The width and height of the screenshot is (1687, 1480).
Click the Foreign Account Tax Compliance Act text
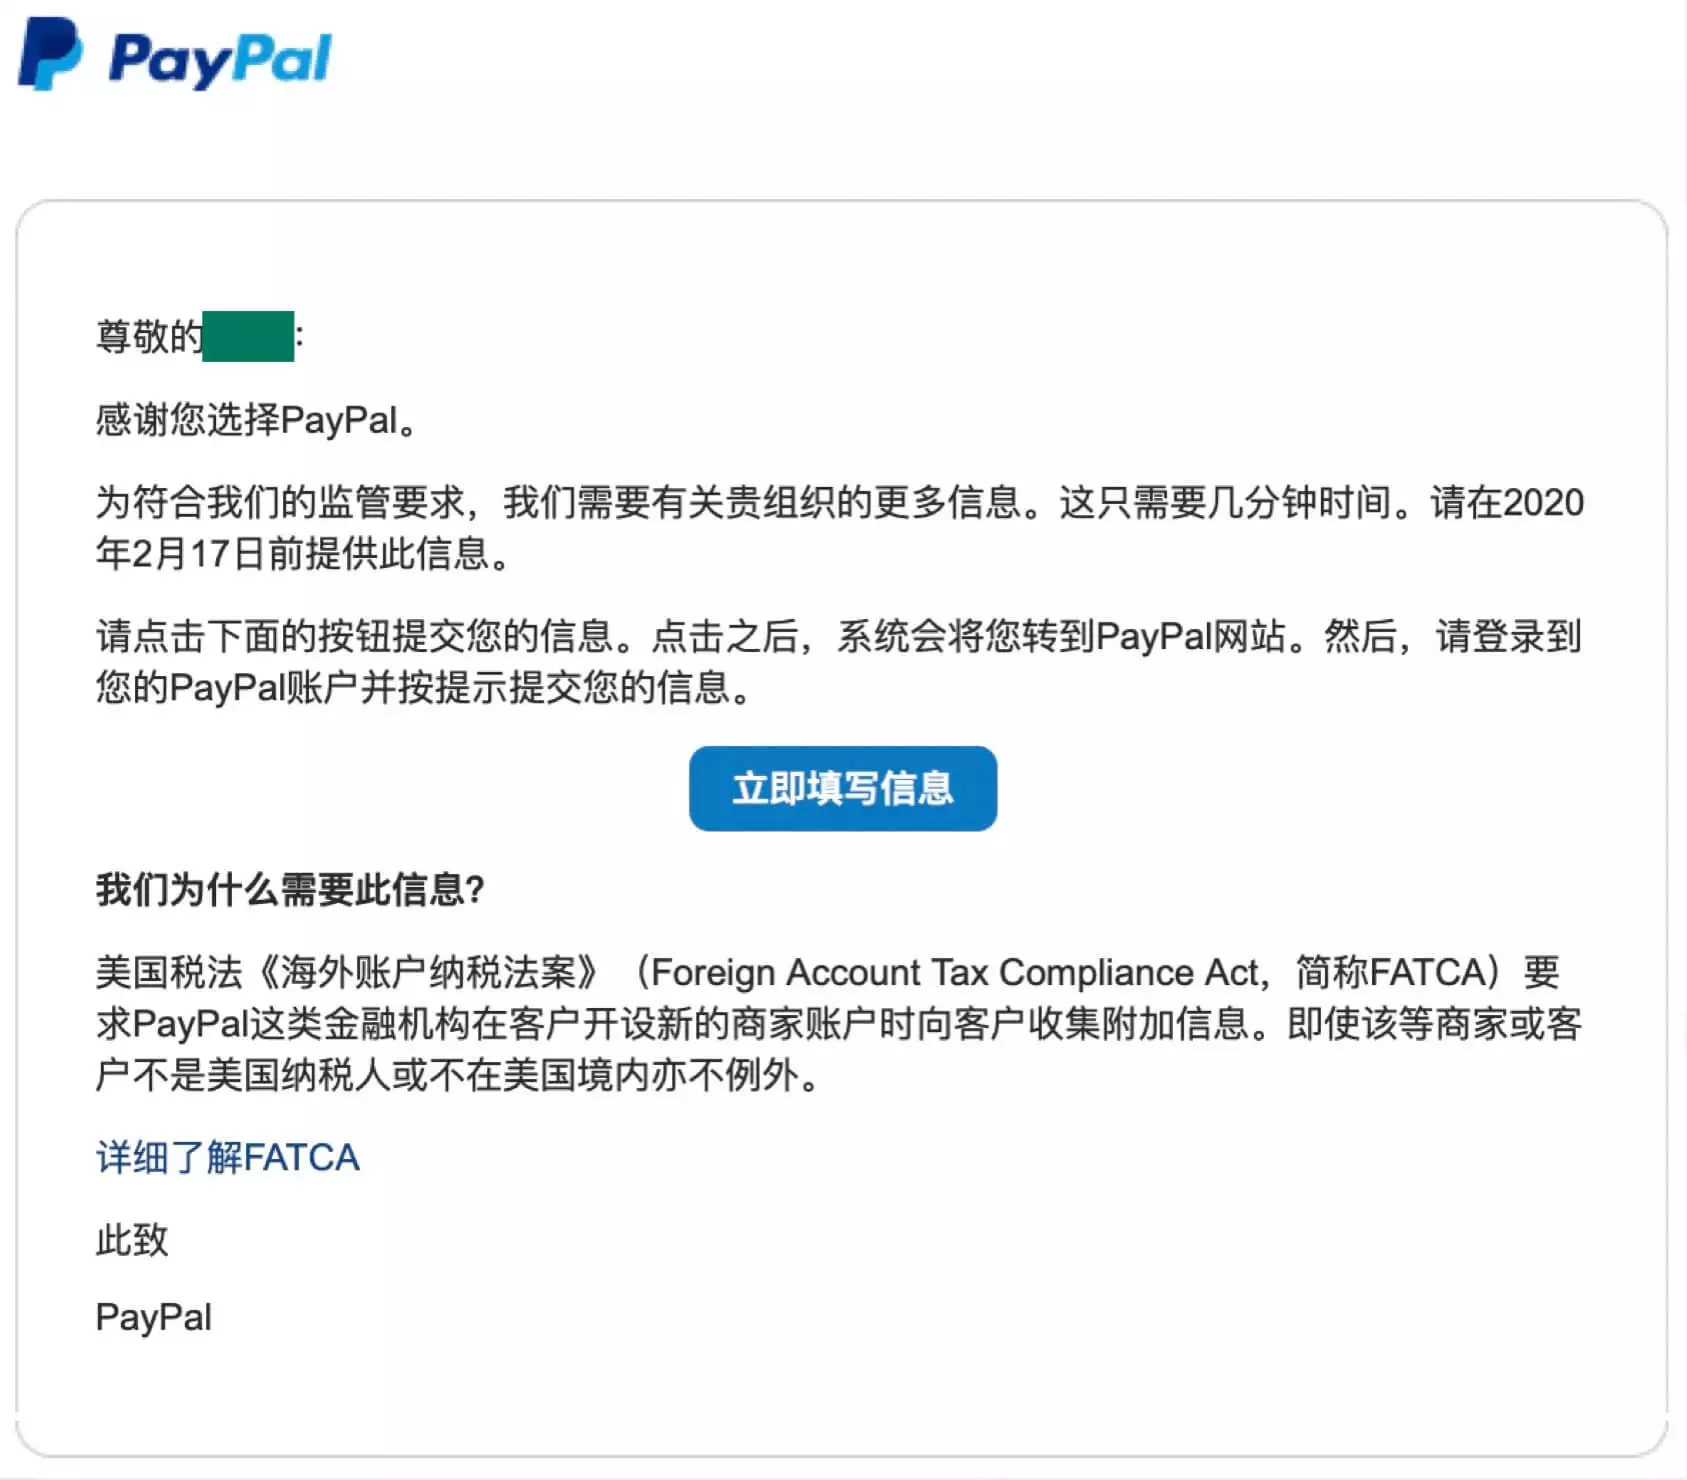click(954, 972)
